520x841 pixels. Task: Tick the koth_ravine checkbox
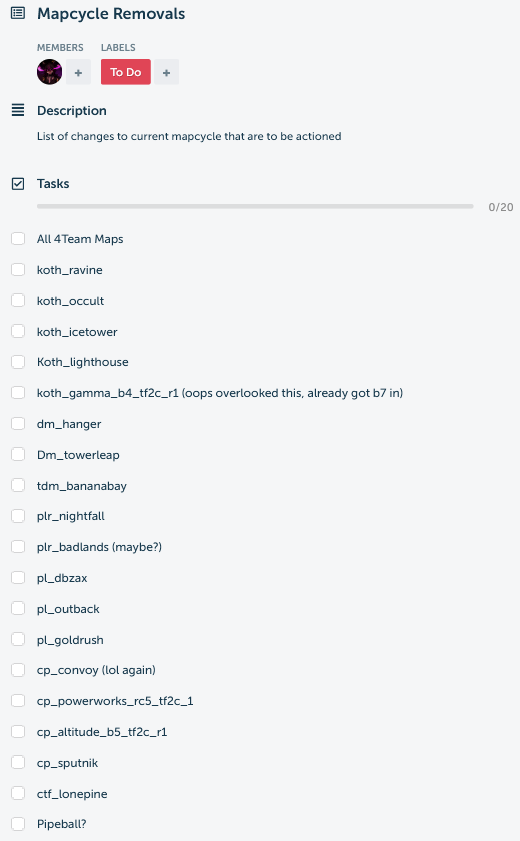point(18,269)
